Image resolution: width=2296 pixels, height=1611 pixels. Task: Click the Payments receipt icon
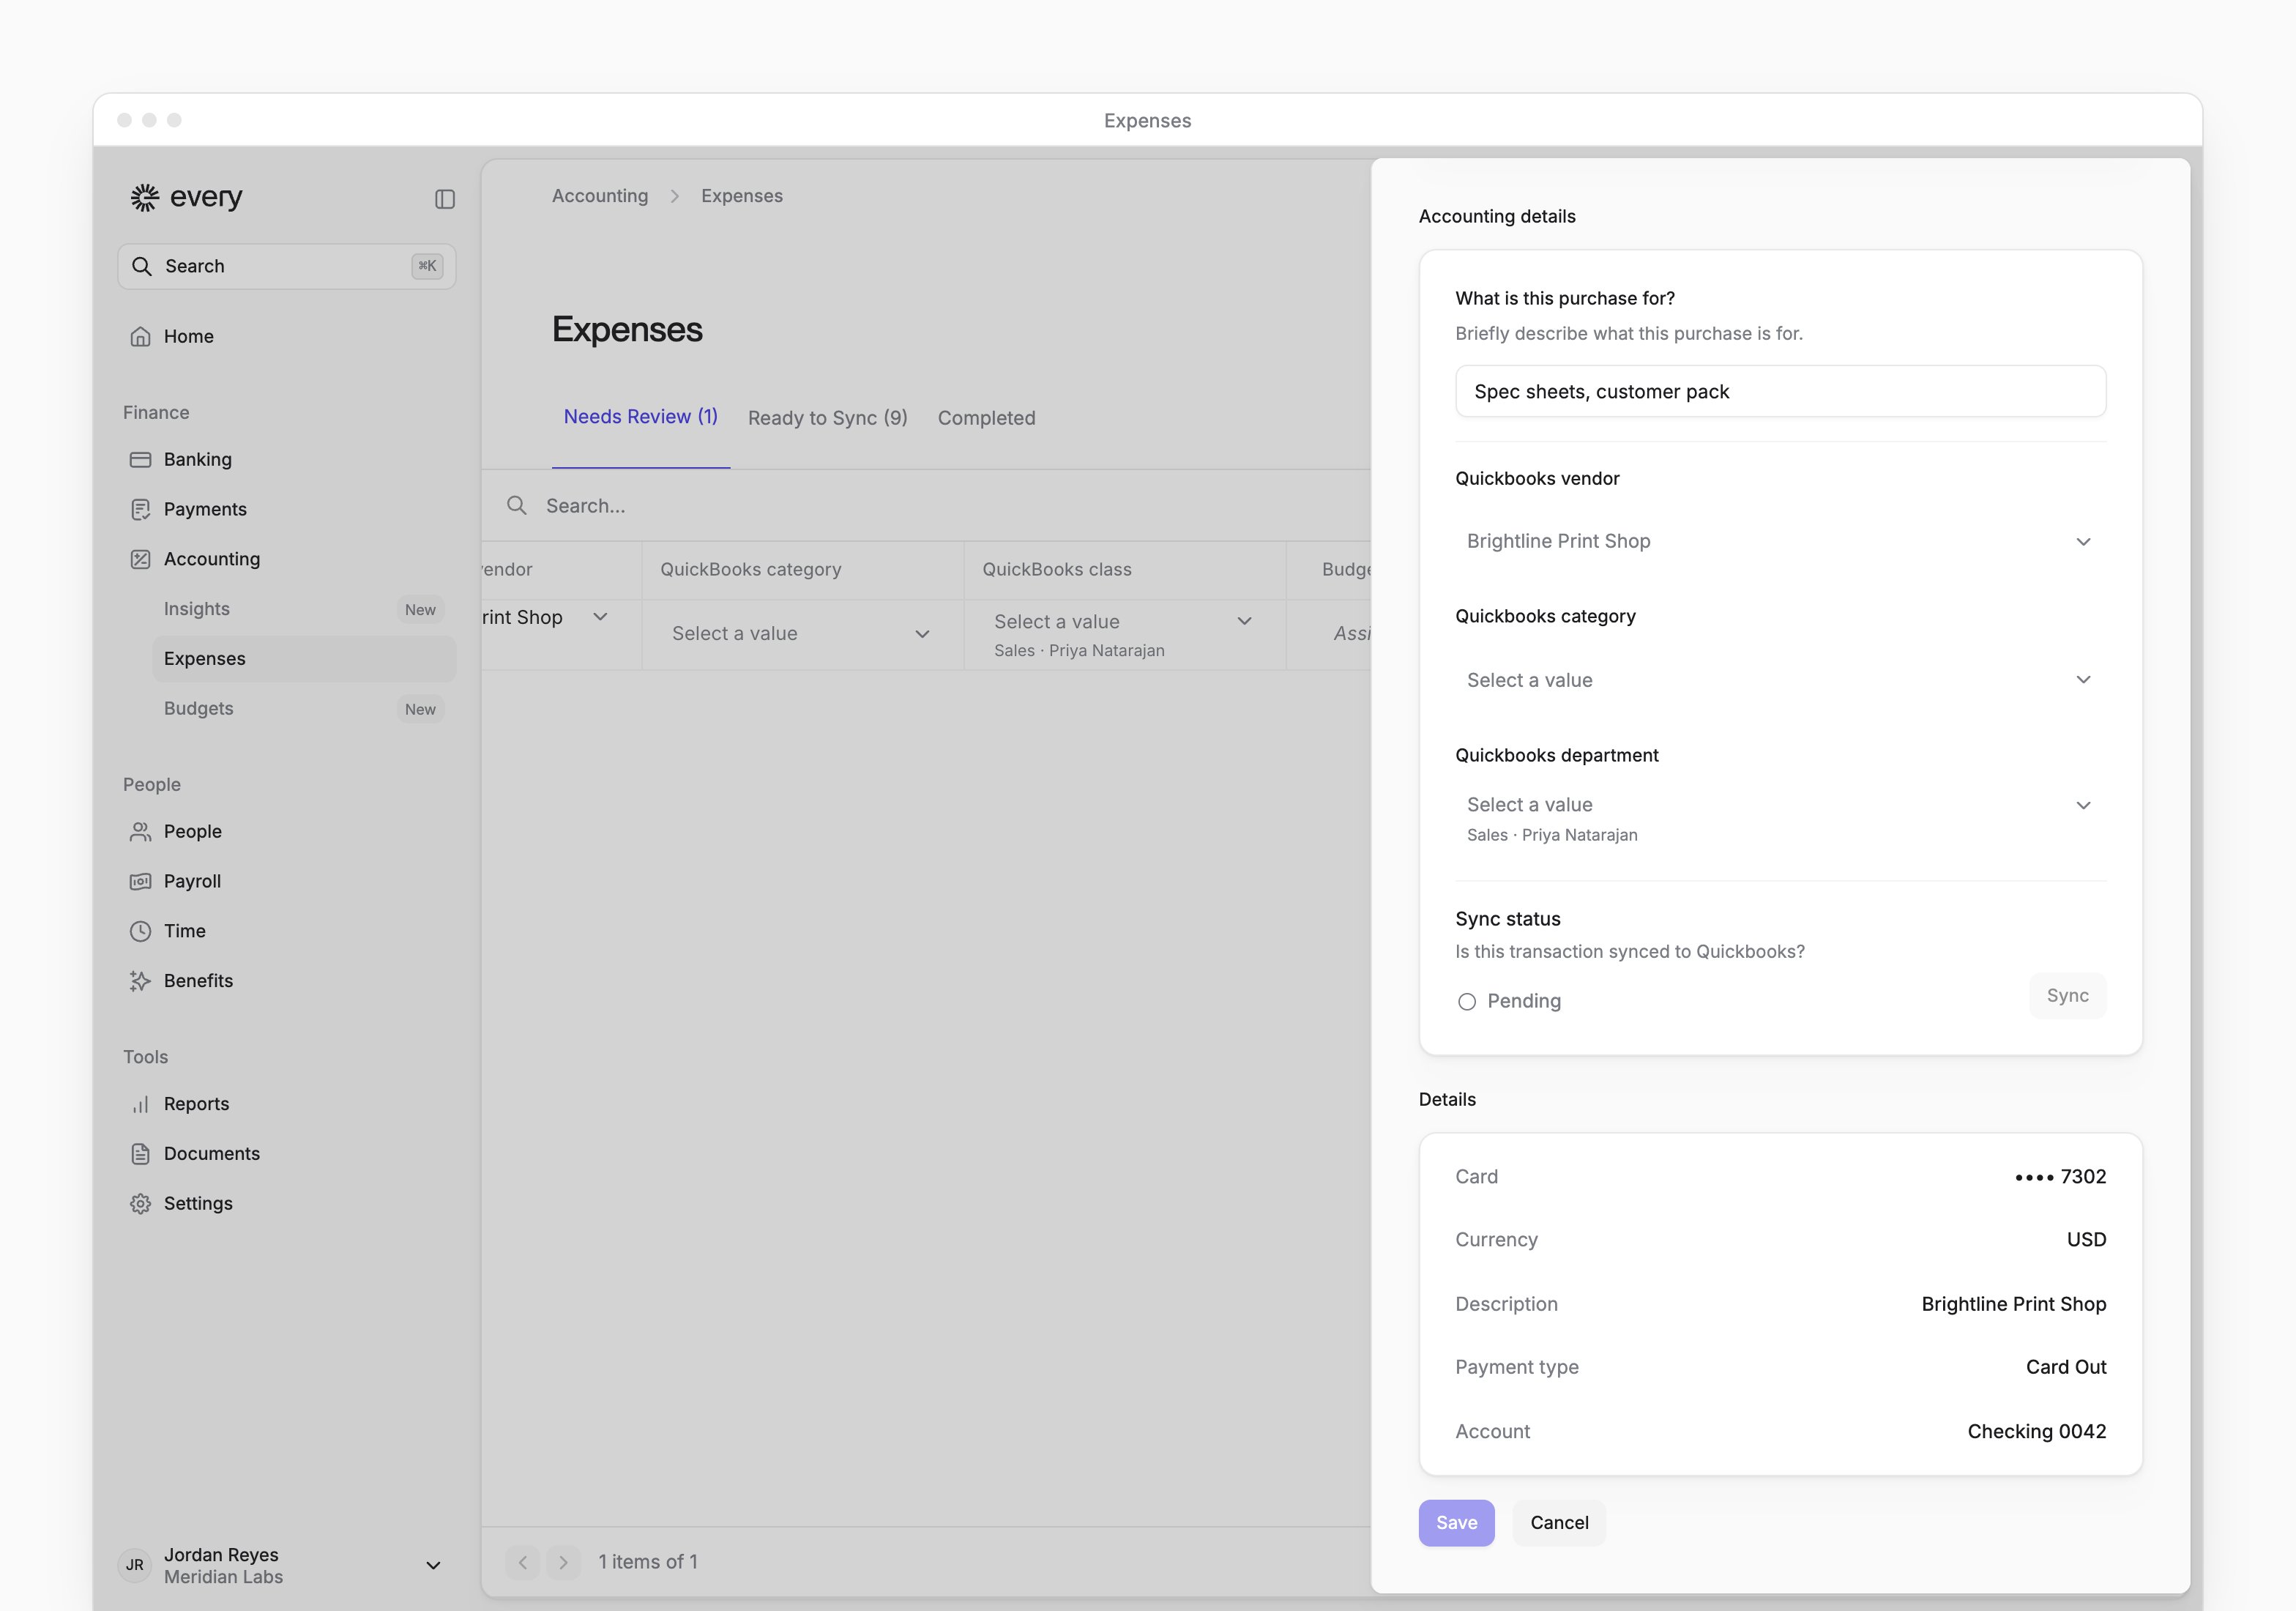click(141, 509)
